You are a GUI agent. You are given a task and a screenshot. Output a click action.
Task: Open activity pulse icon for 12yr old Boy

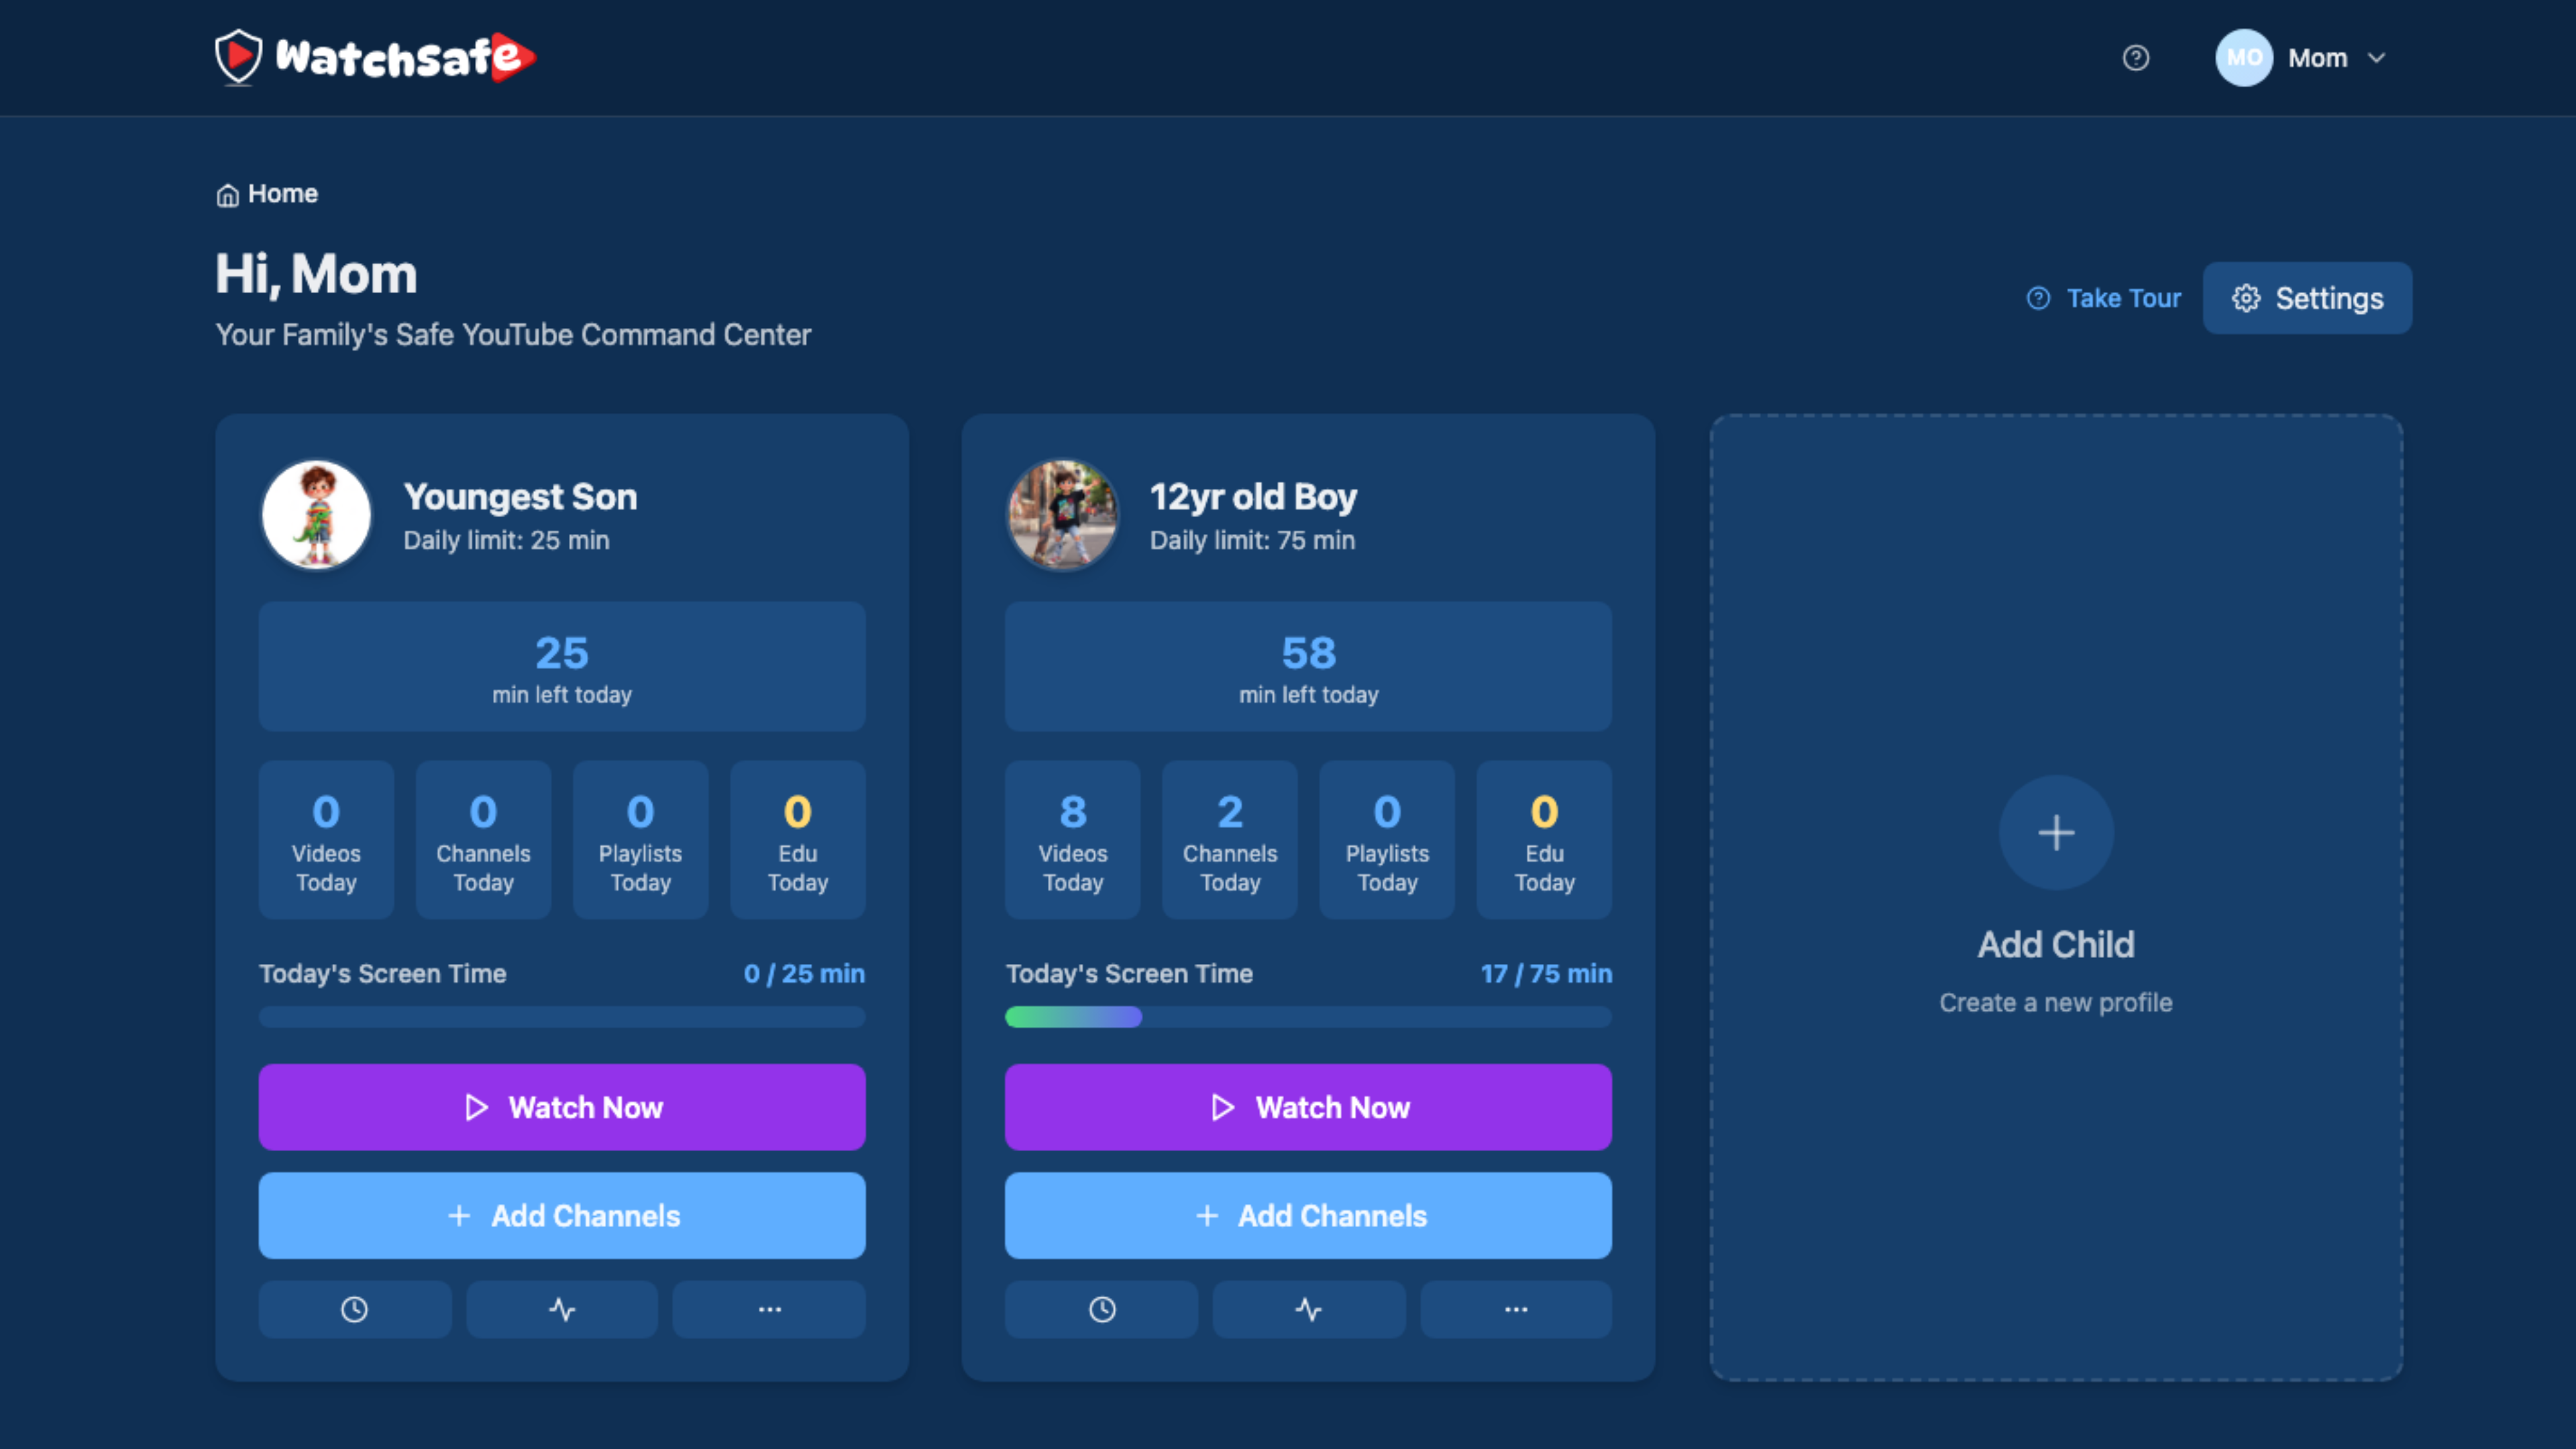(x=1308, y=1309)
